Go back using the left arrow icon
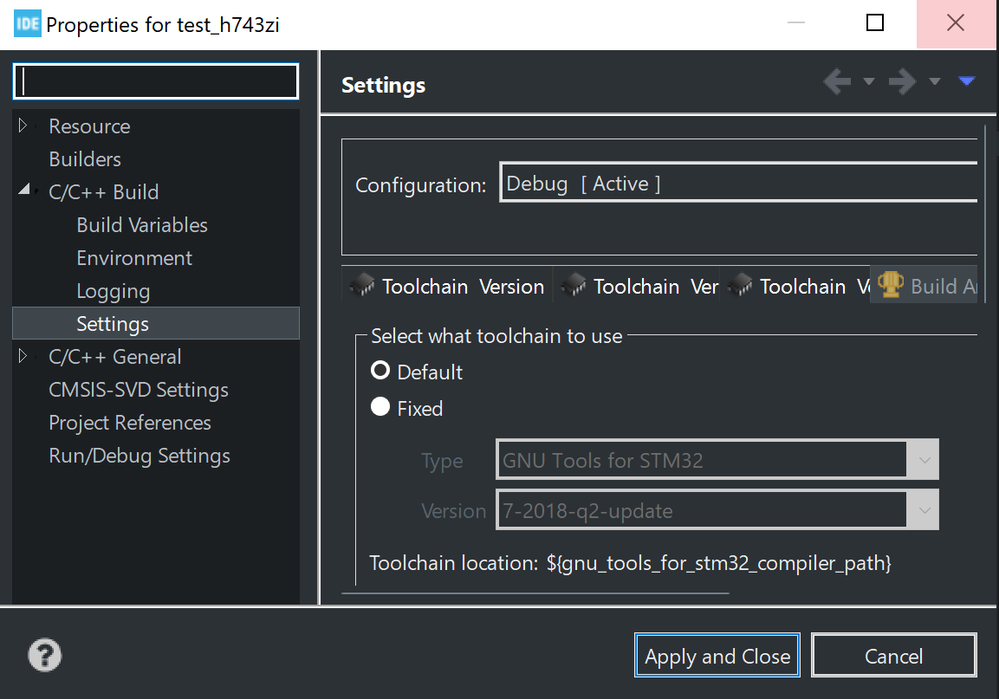 click(837, 82)
